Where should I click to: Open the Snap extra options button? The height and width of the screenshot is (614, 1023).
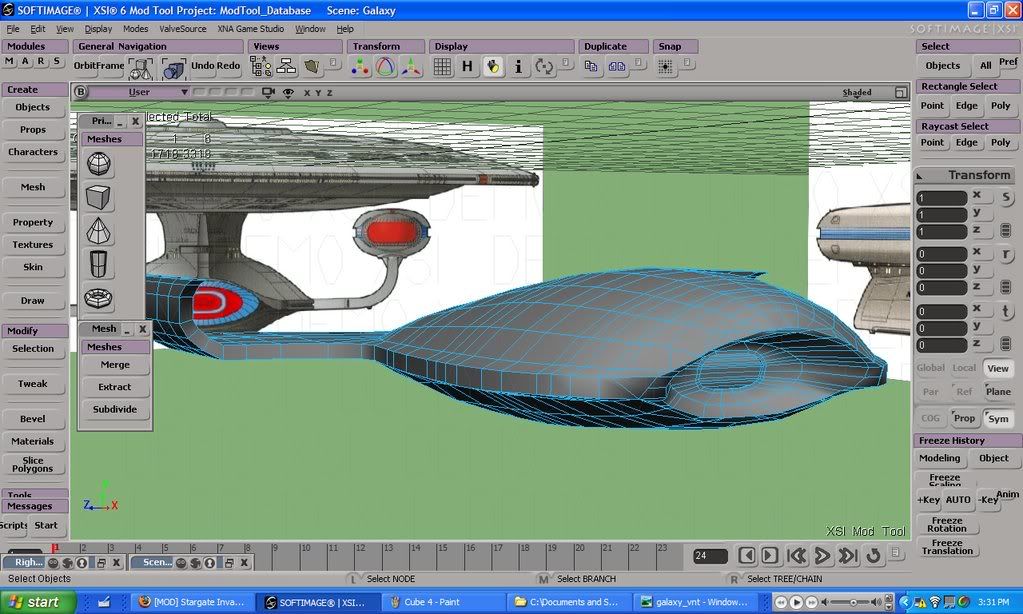688,63
